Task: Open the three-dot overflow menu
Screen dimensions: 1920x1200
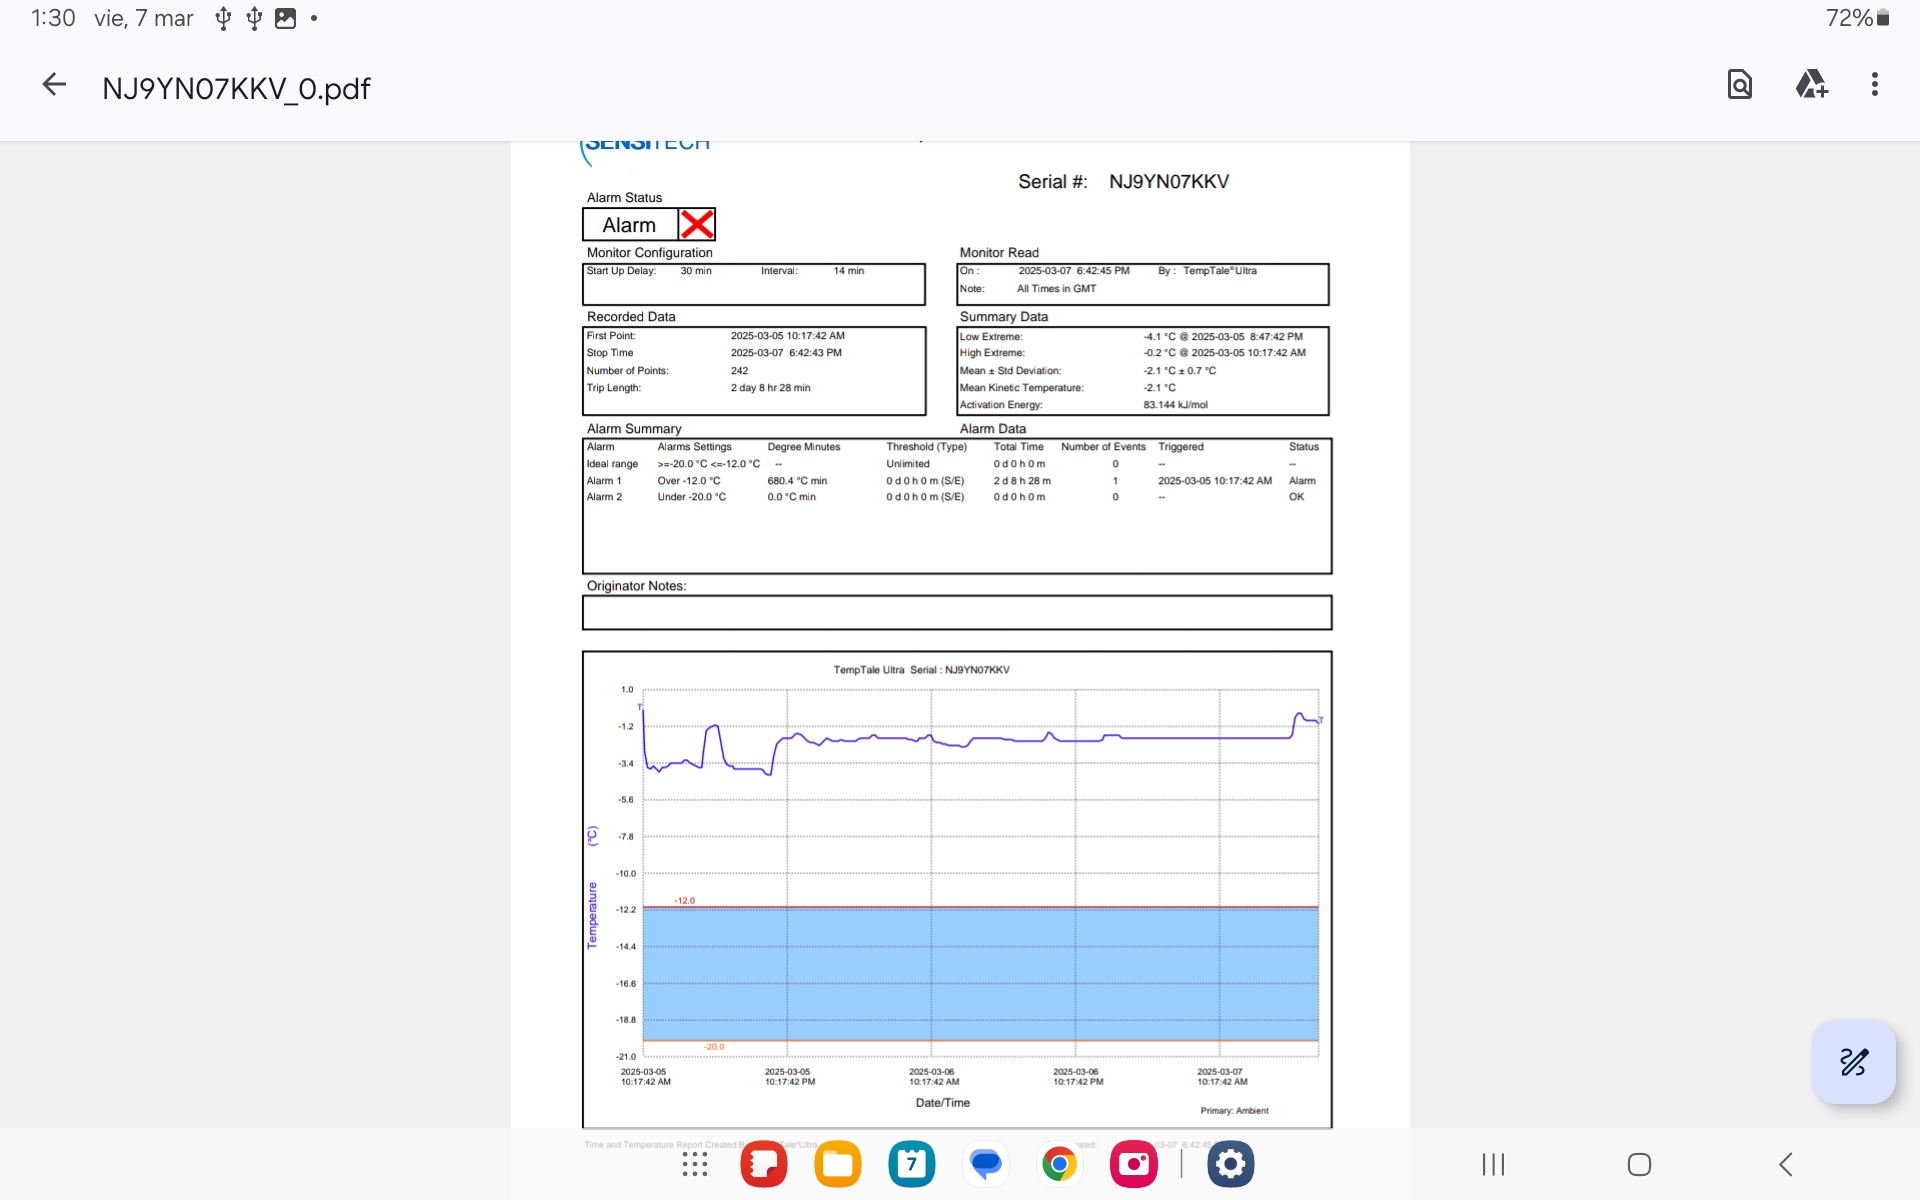Action: (x=1875, y=85)
